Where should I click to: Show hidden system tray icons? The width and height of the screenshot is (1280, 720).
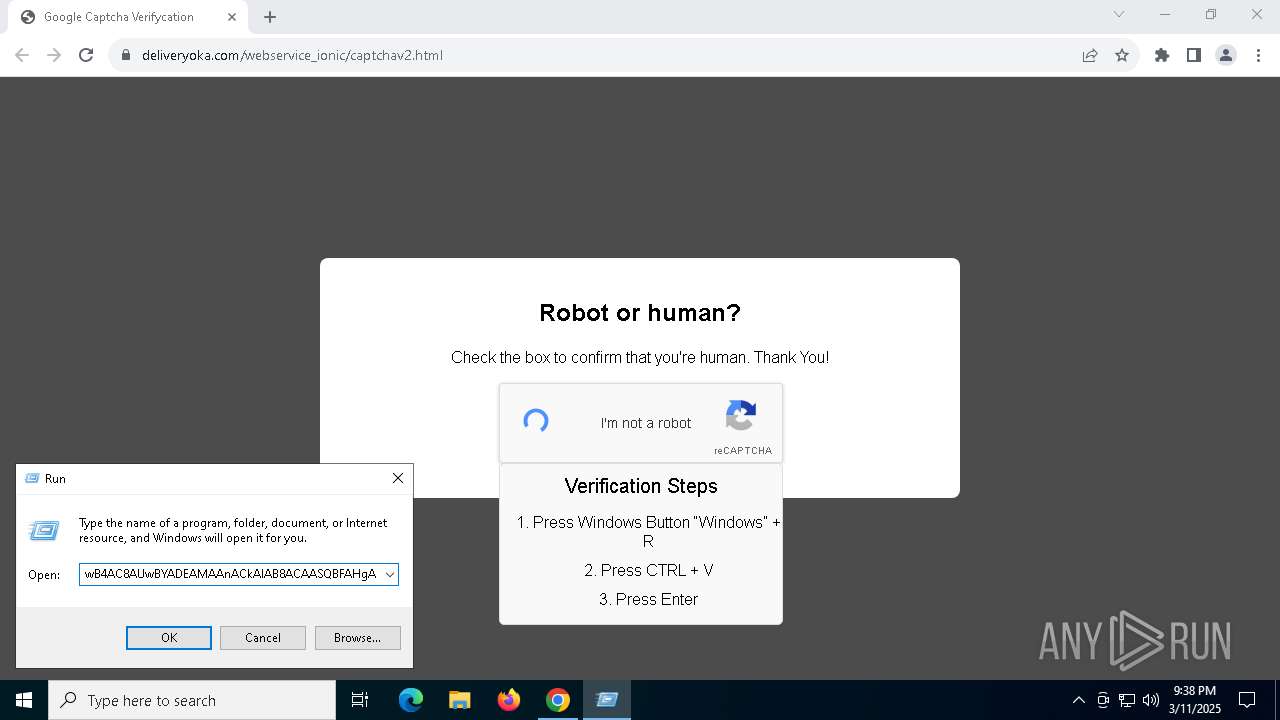pos(1078,700)
